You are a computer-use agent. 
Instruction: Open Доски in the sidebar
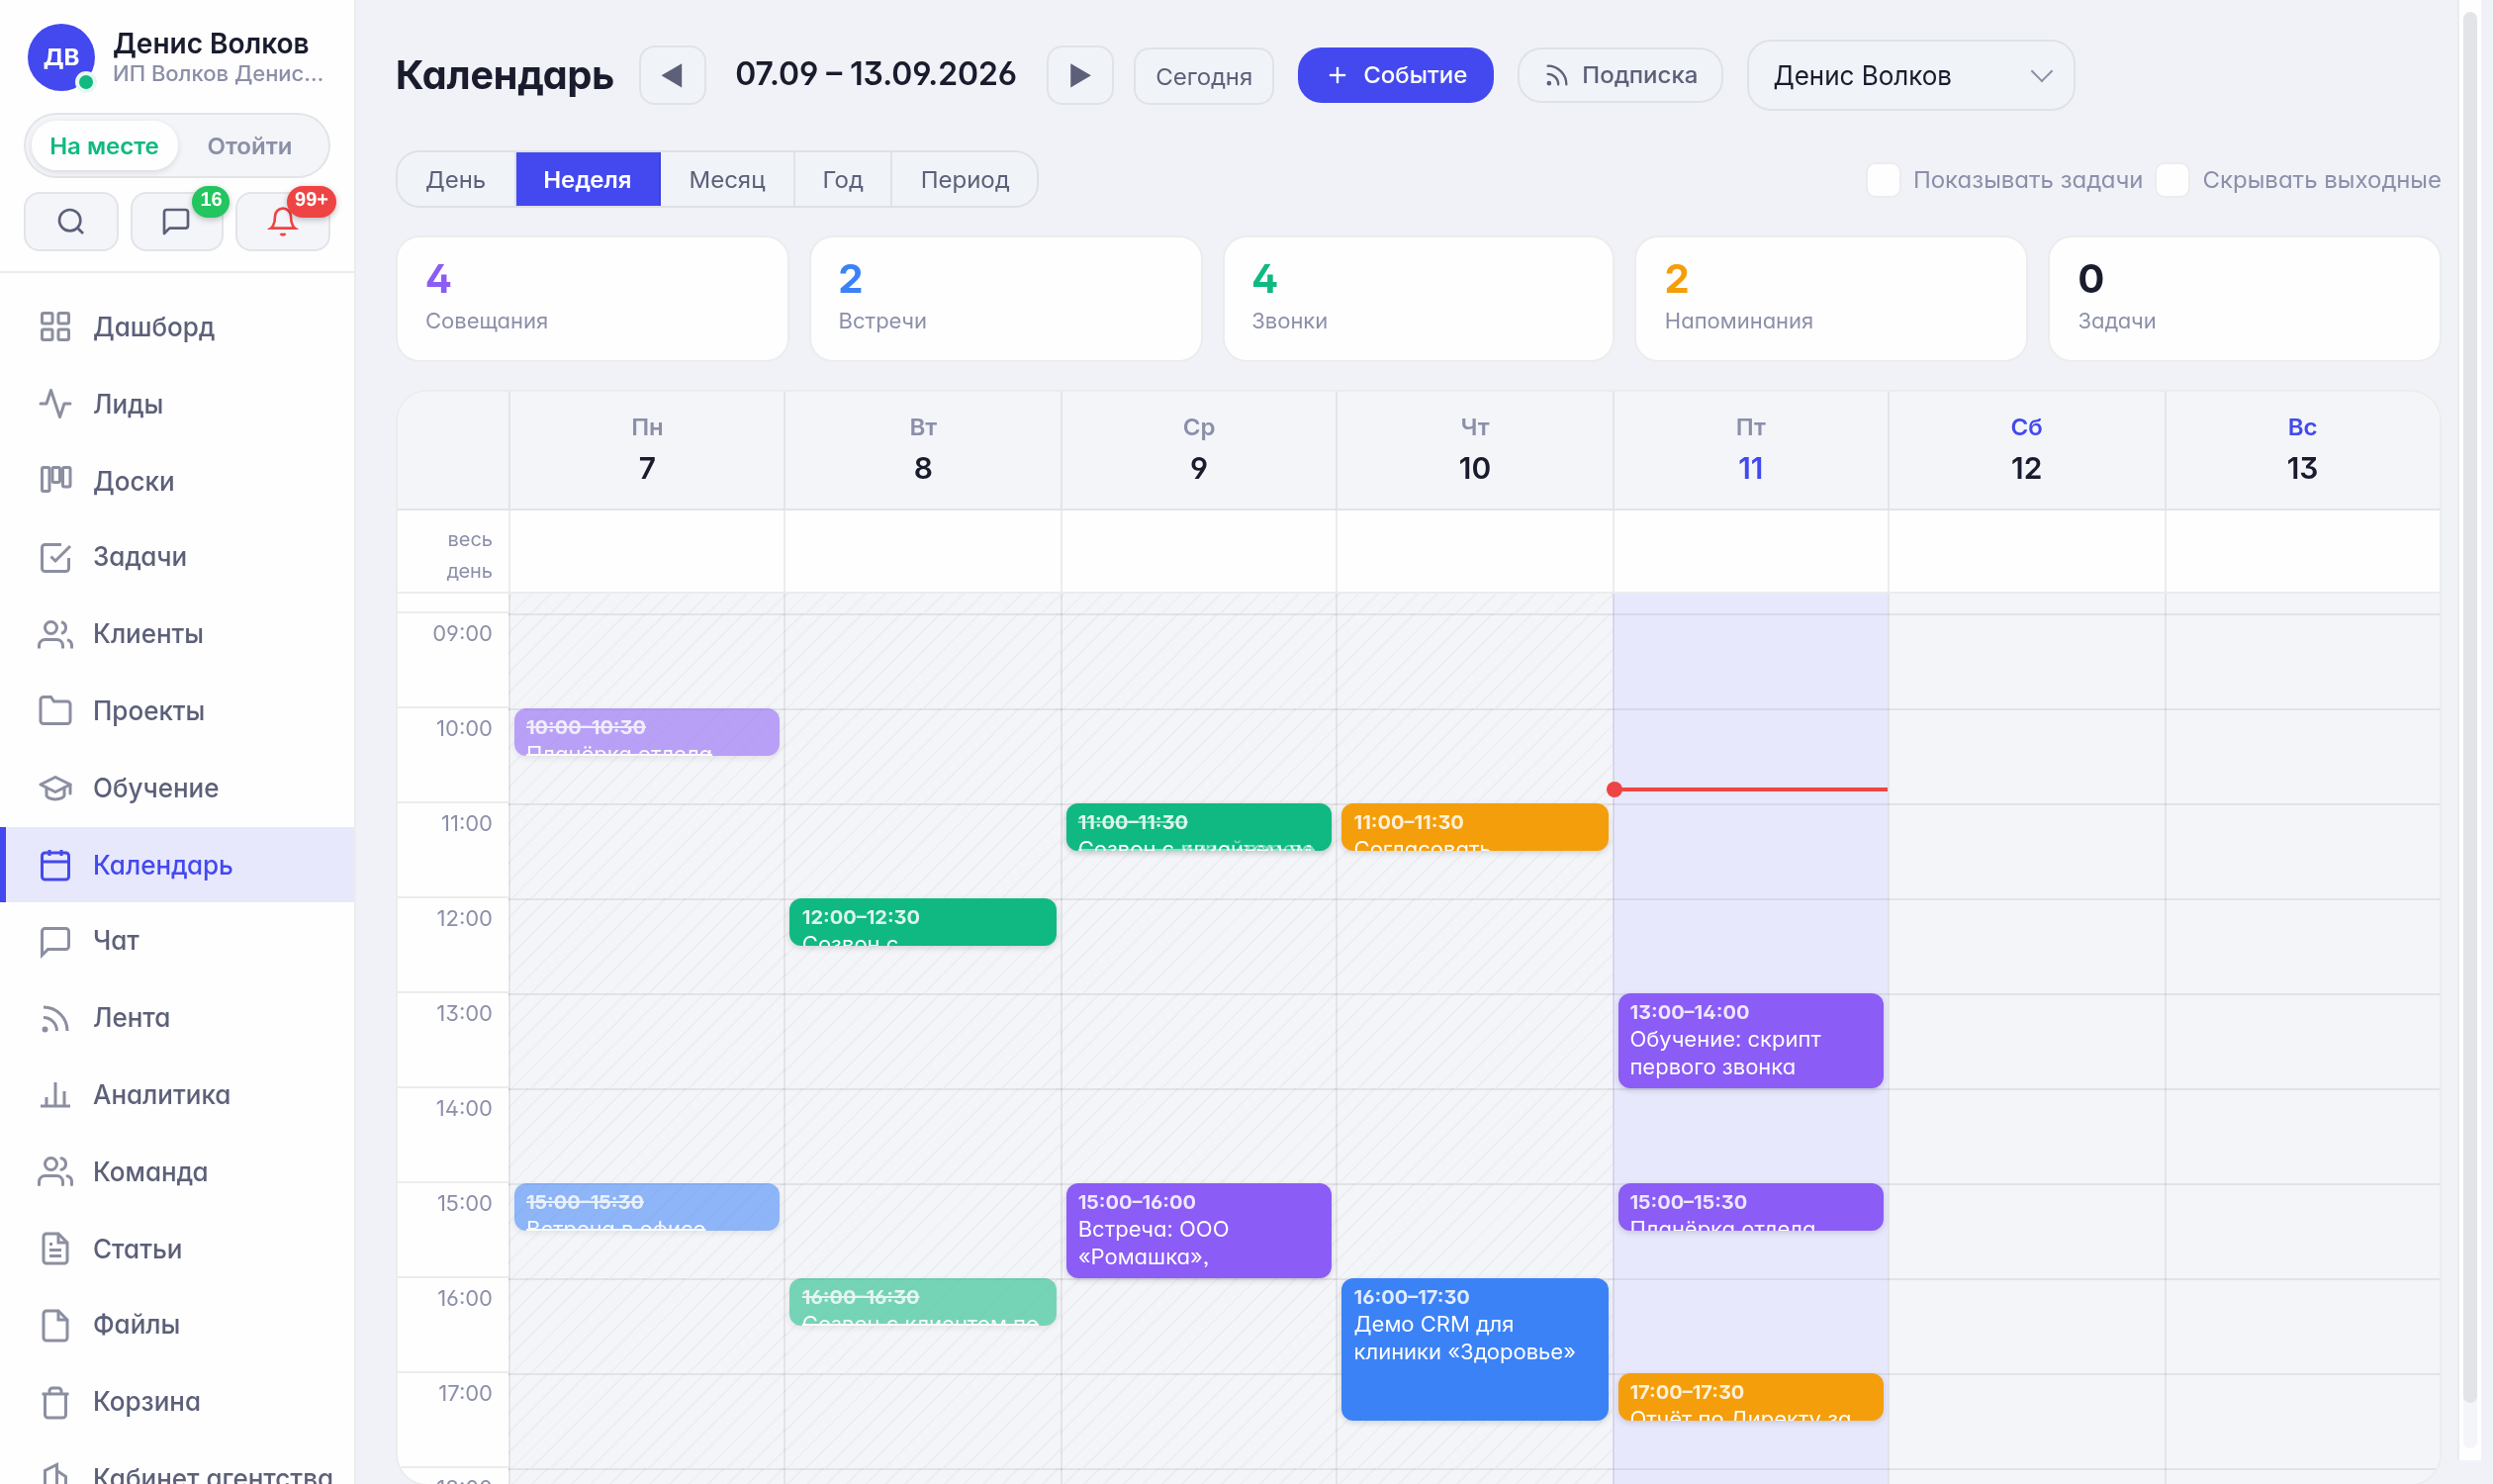tap(178, 481)
